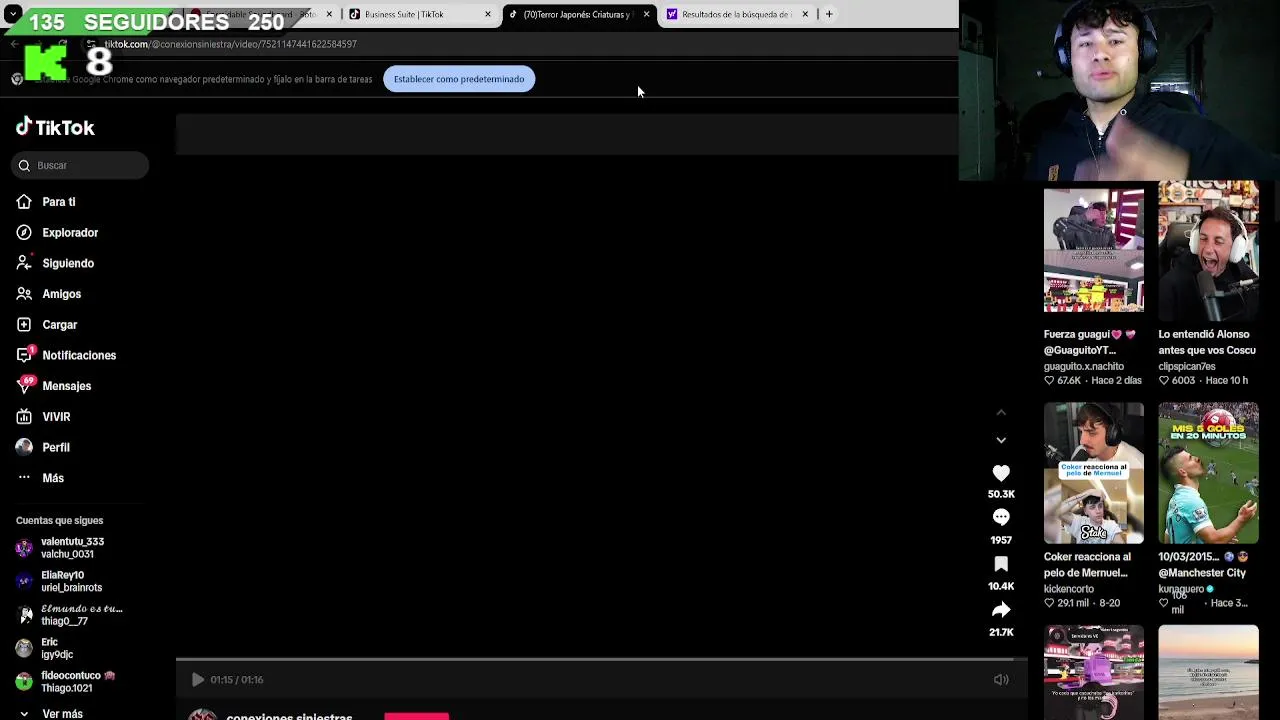Open followed account Eric igy9djc
The width and height of the screenshot is (1280, 720).
click(50, 648)
